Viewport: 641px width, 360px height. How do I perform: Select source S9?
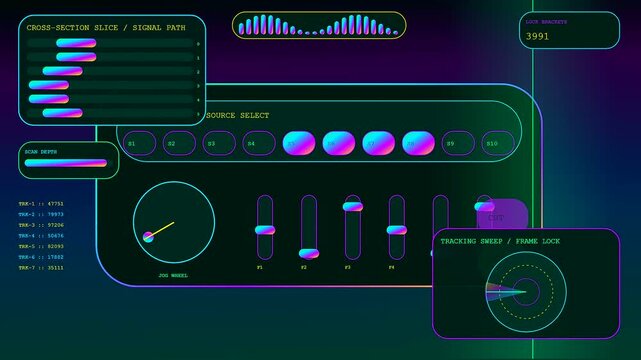click(458, 143)
